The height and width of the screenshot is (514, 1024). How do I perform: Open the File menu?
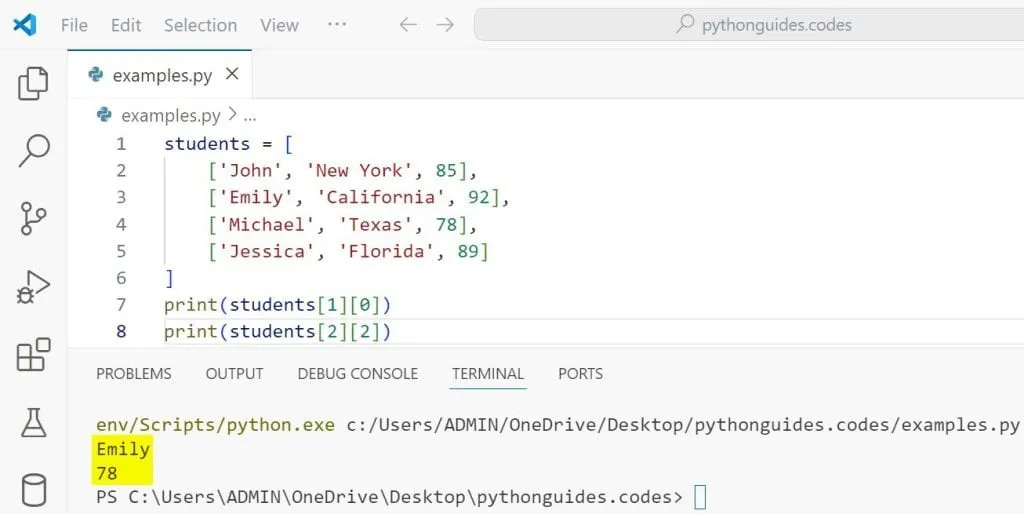[74, 25]
